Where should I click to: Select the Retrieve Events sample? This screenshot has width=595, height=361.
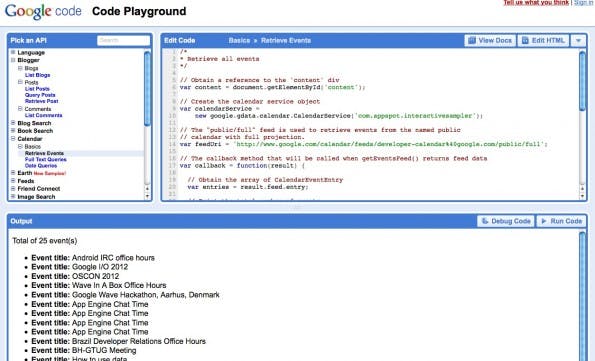pos(44,153)
